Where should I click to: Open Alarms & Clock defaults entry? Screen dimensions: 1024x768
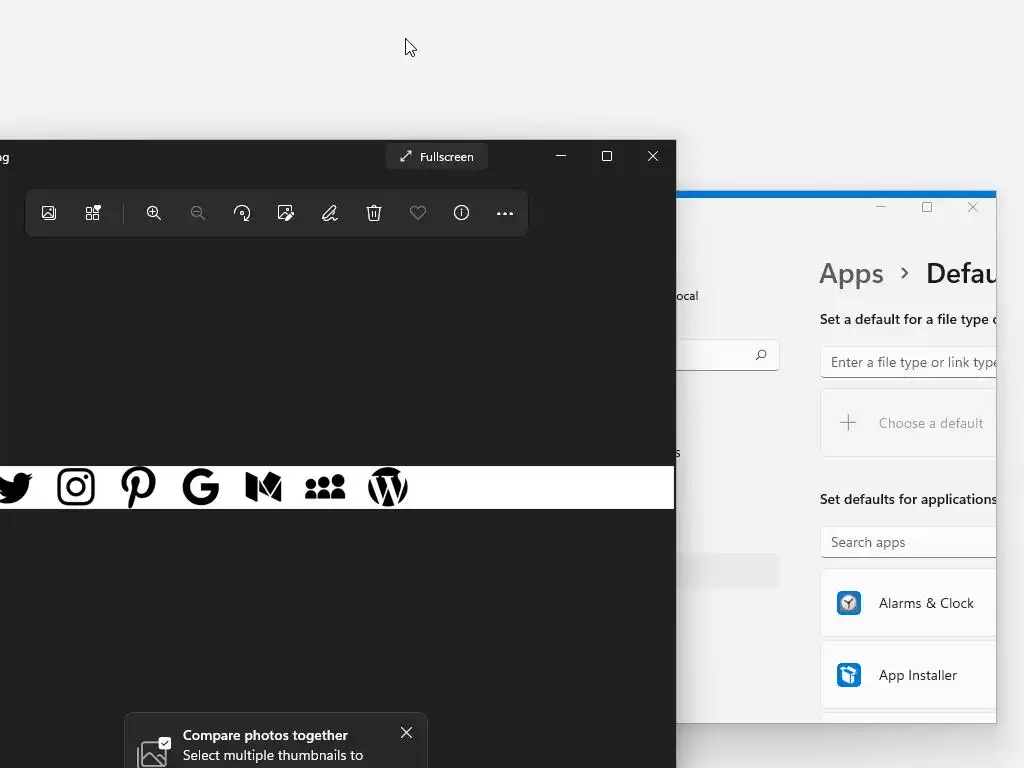coord(908,603)
